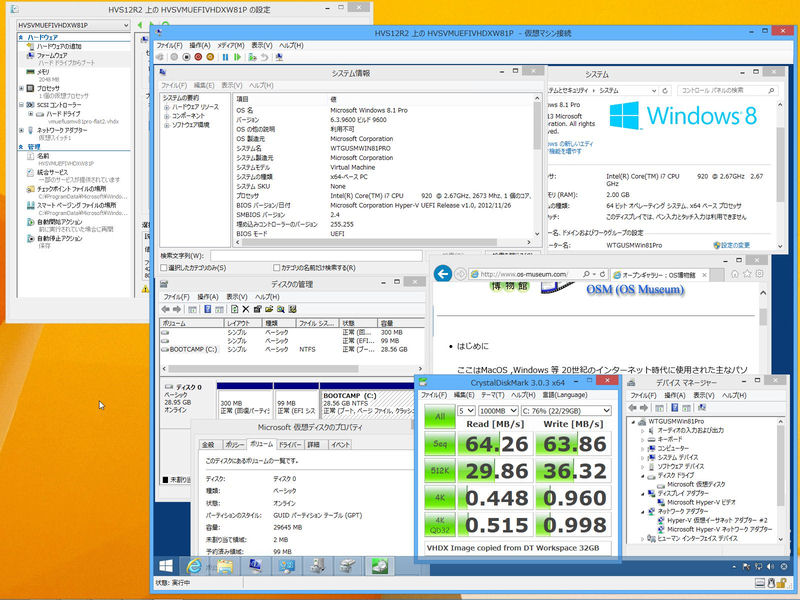Click the Home icon in Internet Explorer
800x600 pixels.
point(735,274)
